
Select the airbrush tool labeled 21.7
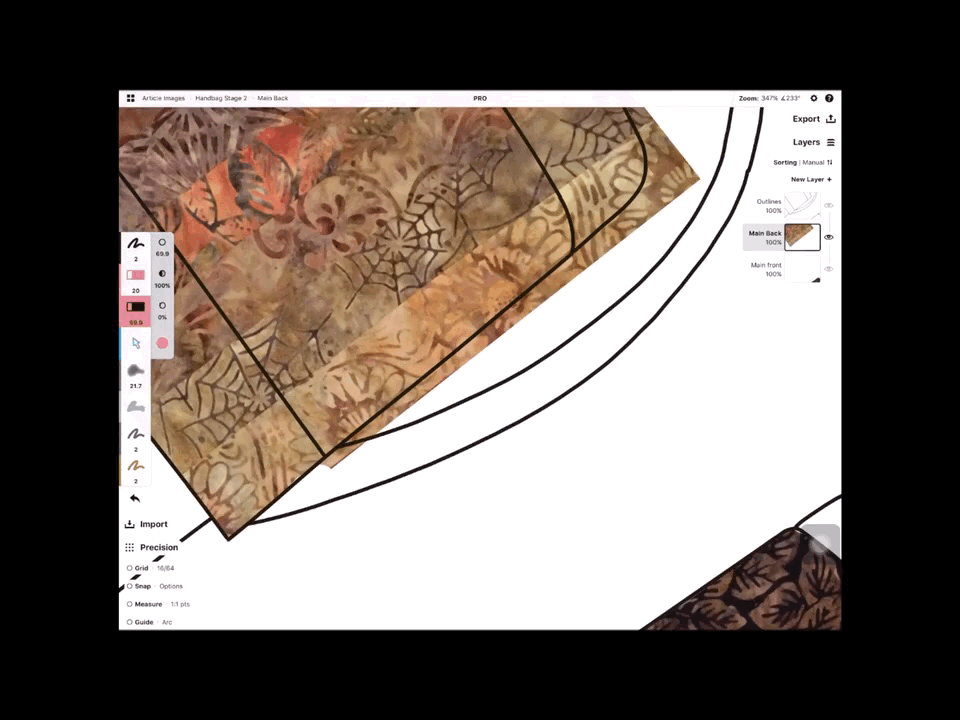tap(135, 370)
